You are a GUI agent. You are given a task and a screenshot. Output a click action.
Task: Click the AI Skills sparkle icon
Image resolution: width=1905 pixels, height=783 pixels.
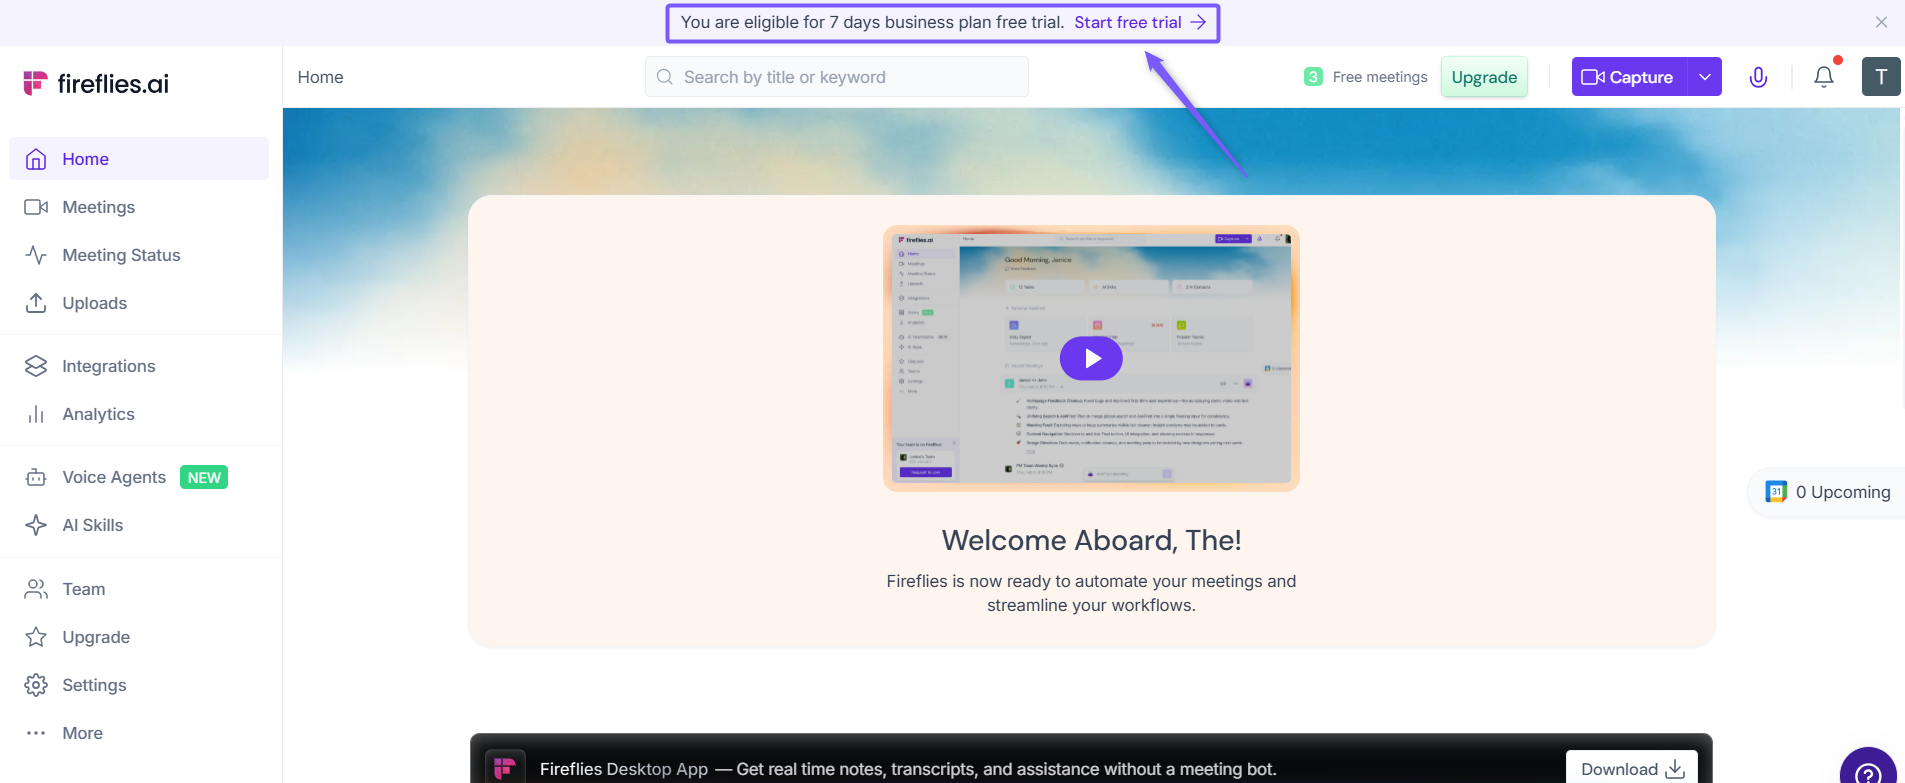click(x=36, y=525)
